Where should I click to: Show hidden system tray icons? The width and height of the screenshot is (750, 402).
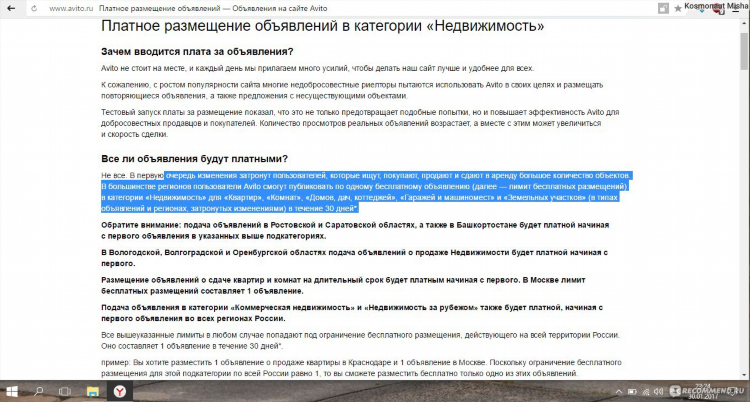[x=619, y=391]
